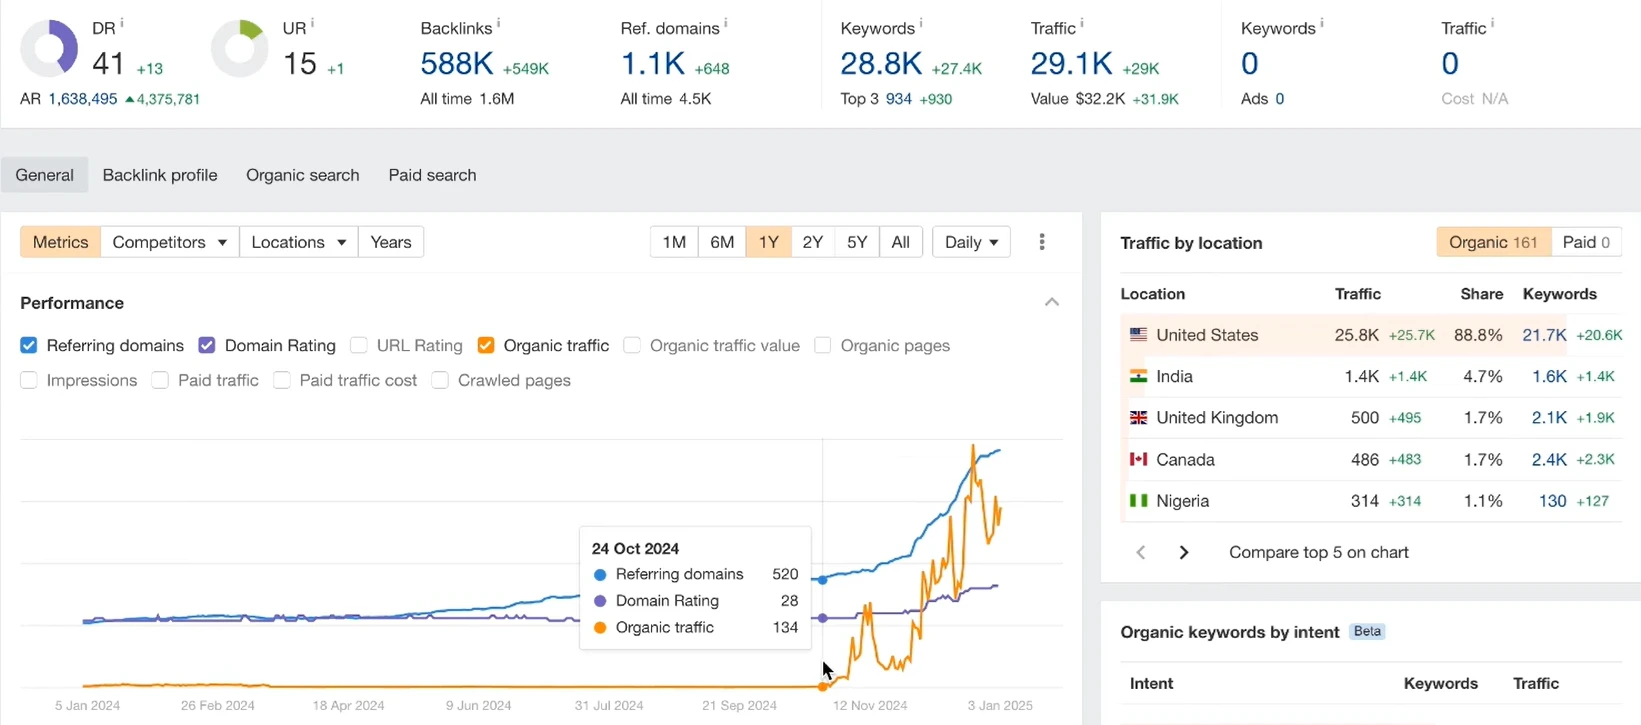Open the 588K backlinks value
Image resolution: width=1641 pixels, height=725 pixels.
pos(457,64)
